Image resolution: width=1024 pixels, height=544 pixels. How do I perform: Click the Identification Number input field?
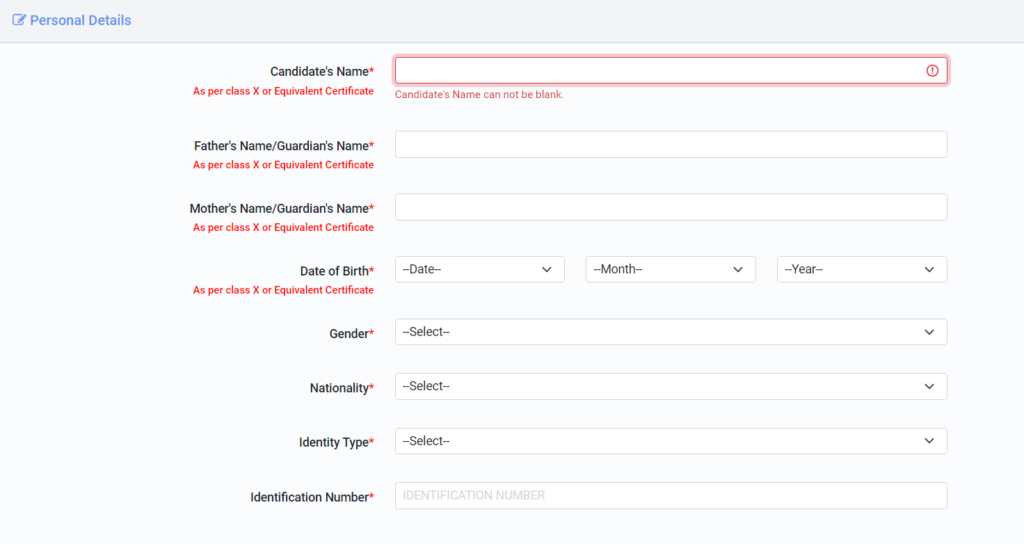(670, 496)
